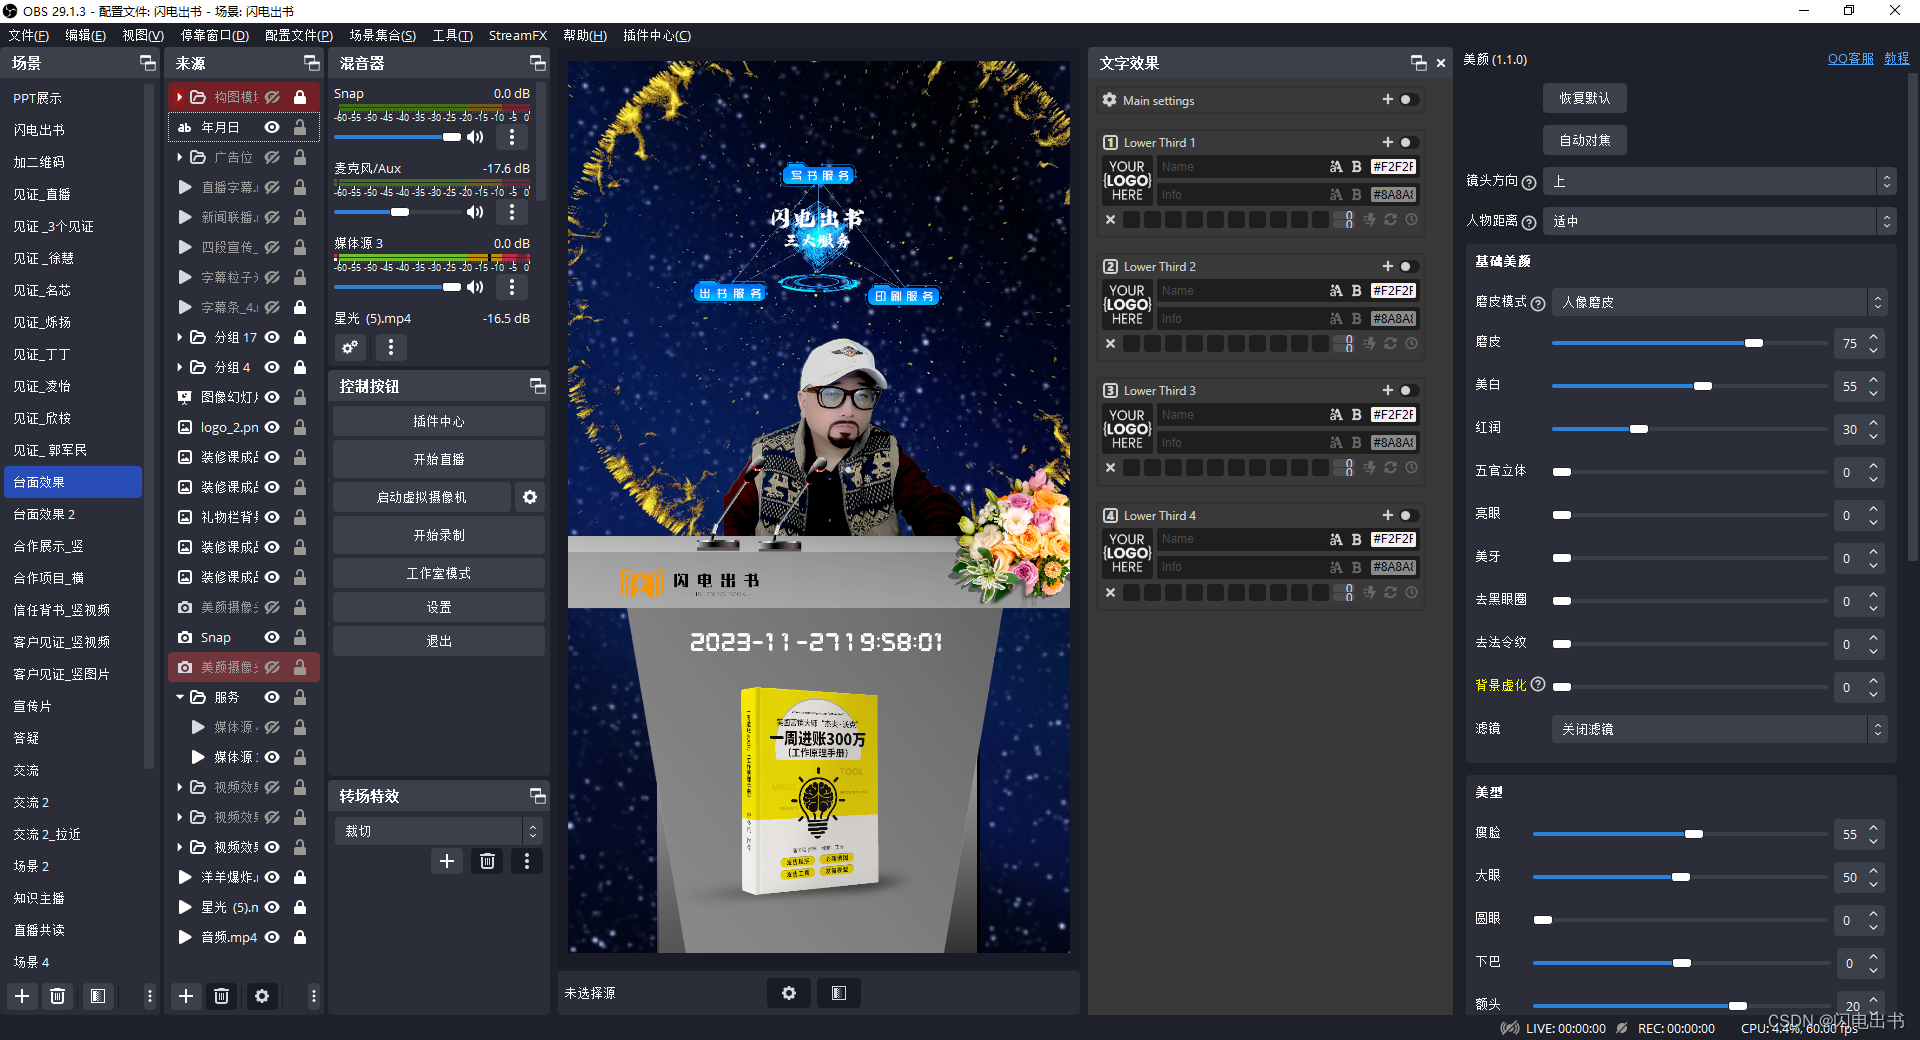The height and width of the screenshot is (1040, 1920).
Task: Open the 滤镜 dropdown
Action: click(x=1719, y=729)
